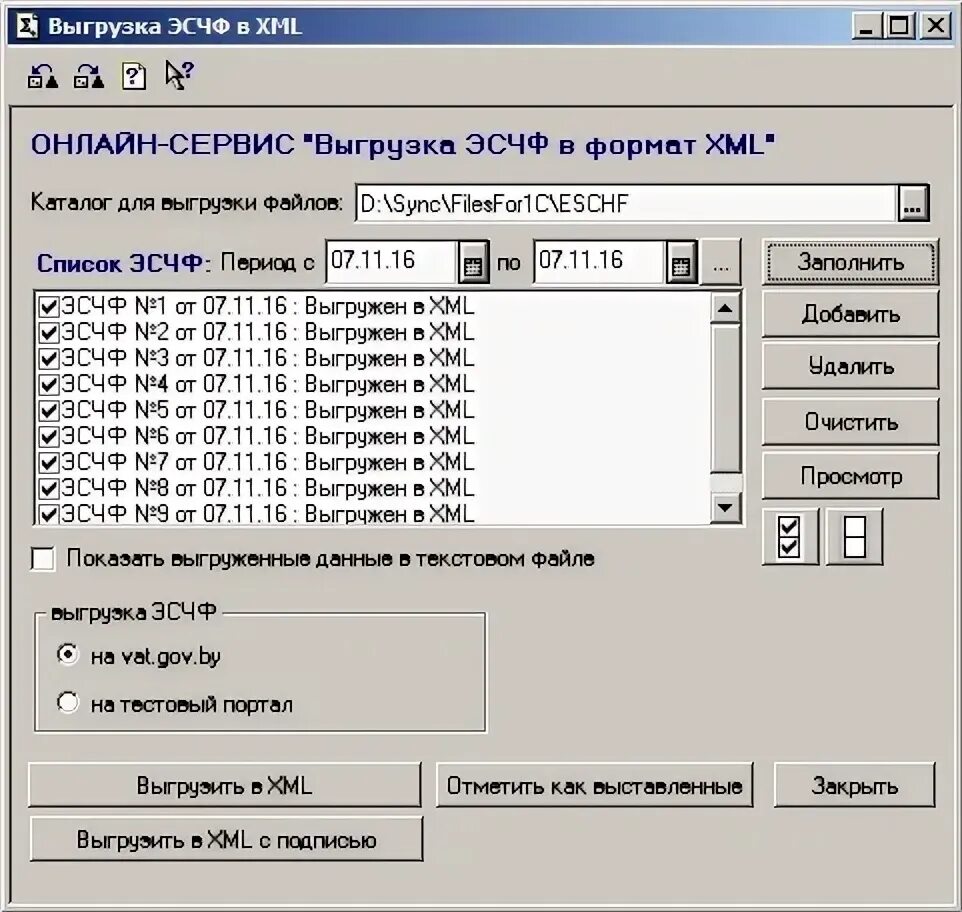Click the uncheck all items icon button
The height and width of the screenshot is (912, 962).
pyautogui.click(x=855, y=537)
